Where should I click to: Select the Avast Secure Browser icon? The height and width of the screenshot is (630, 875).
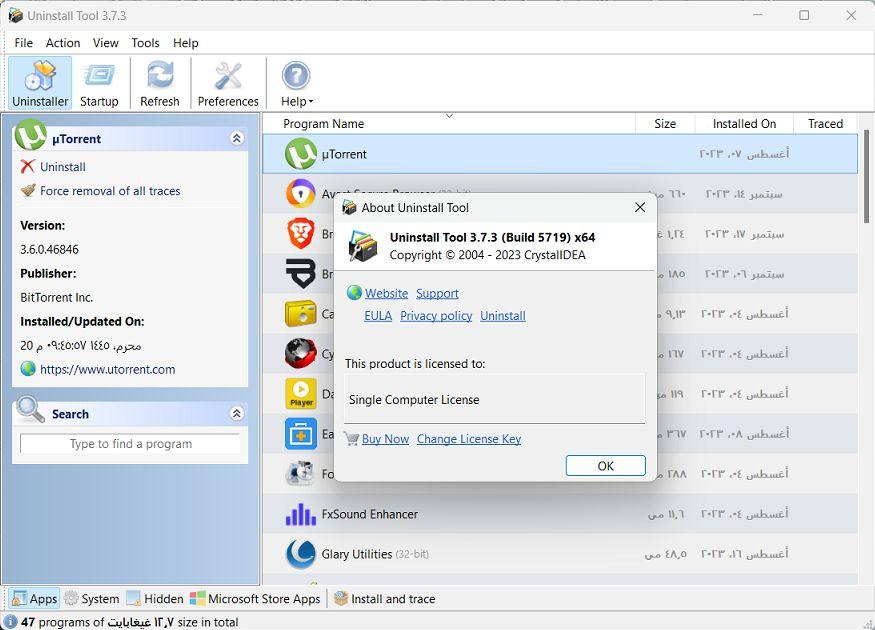click(301, 194)
